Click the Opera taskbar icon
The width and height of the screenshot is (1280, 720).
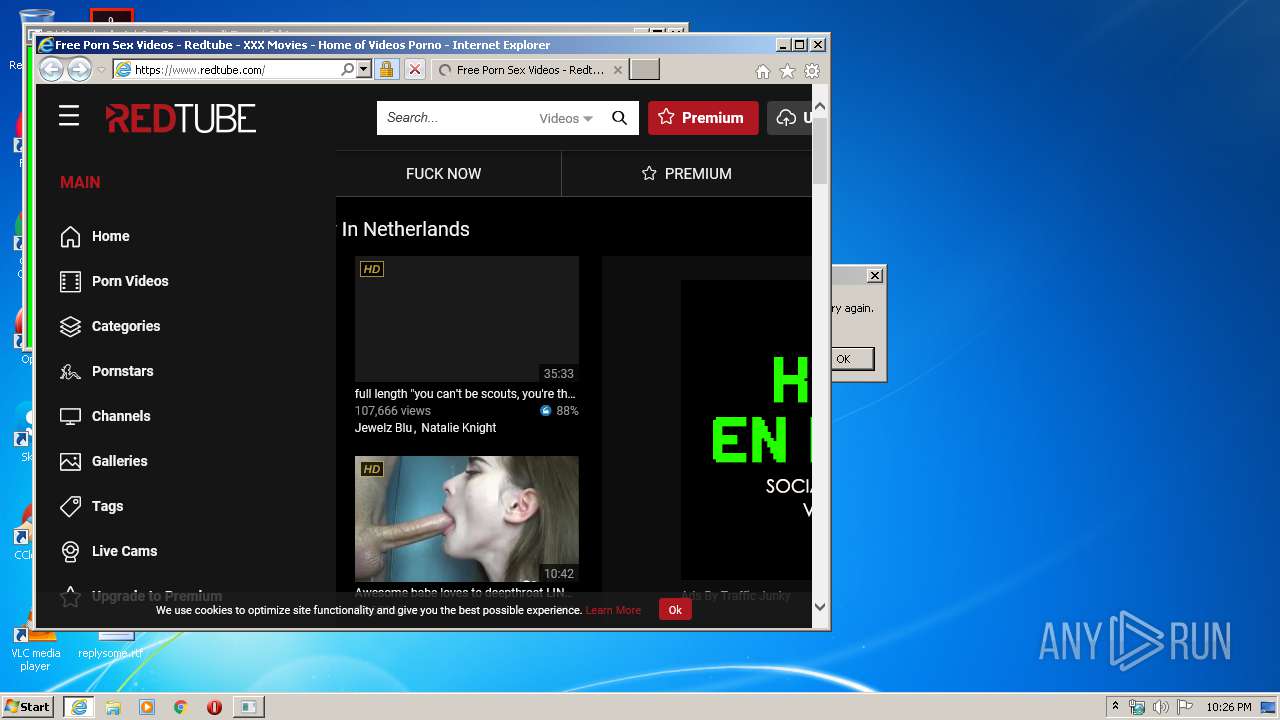click(214, 707)
